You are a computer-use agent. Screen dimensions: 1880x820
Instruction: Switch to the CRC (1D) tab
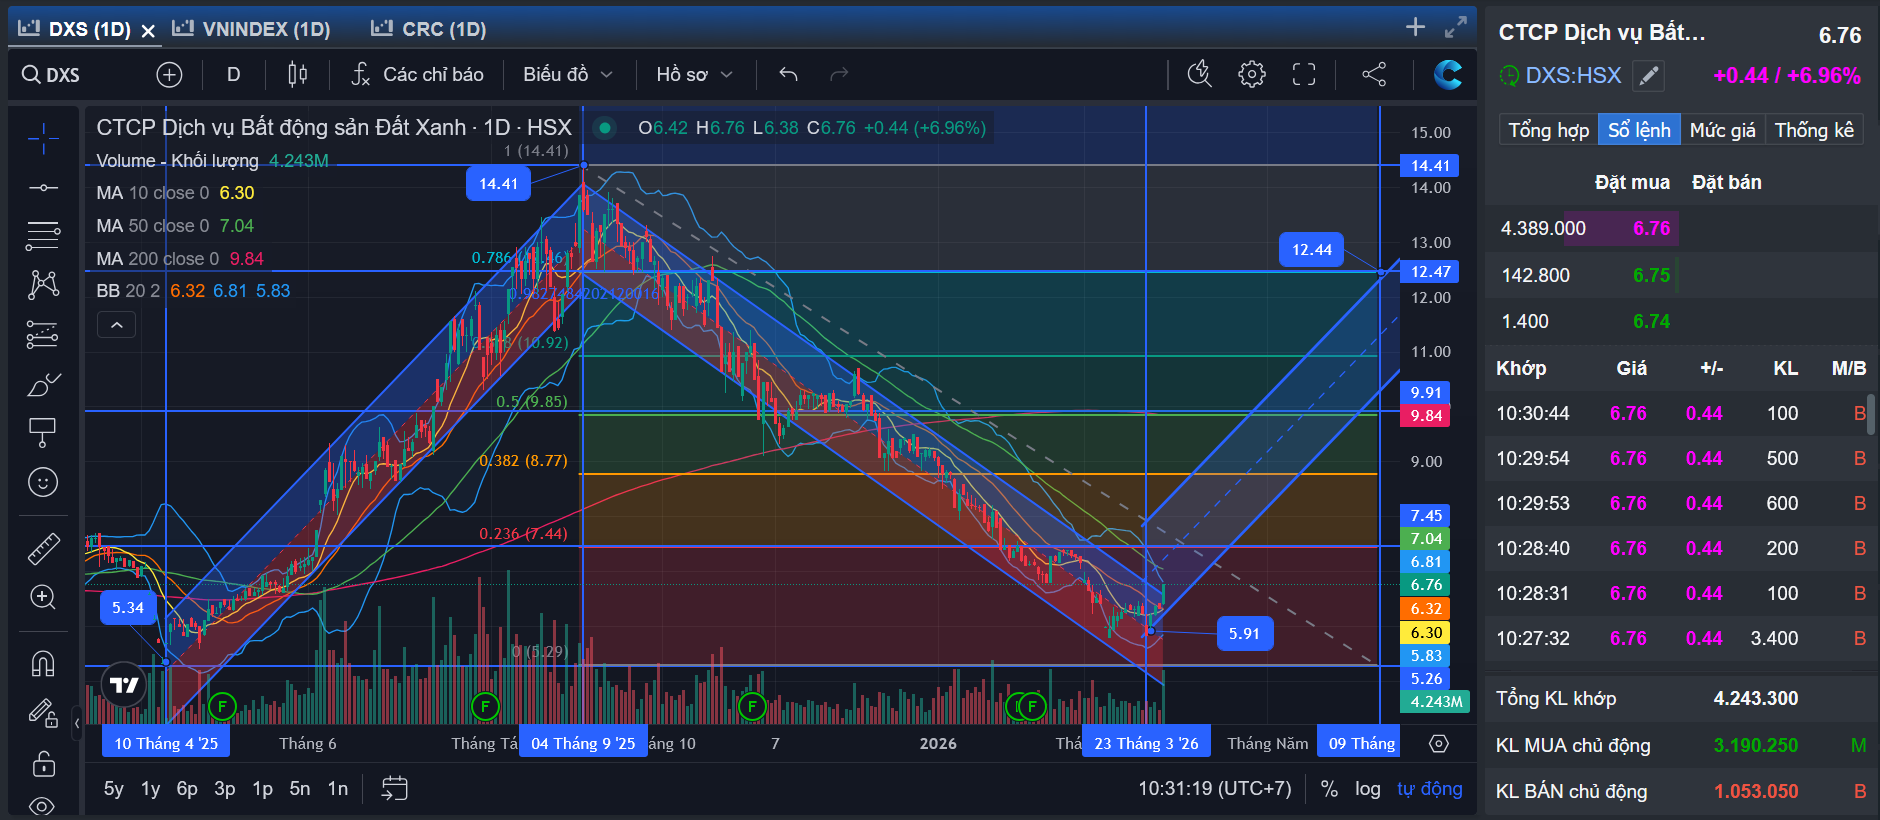tap(429, 29)
